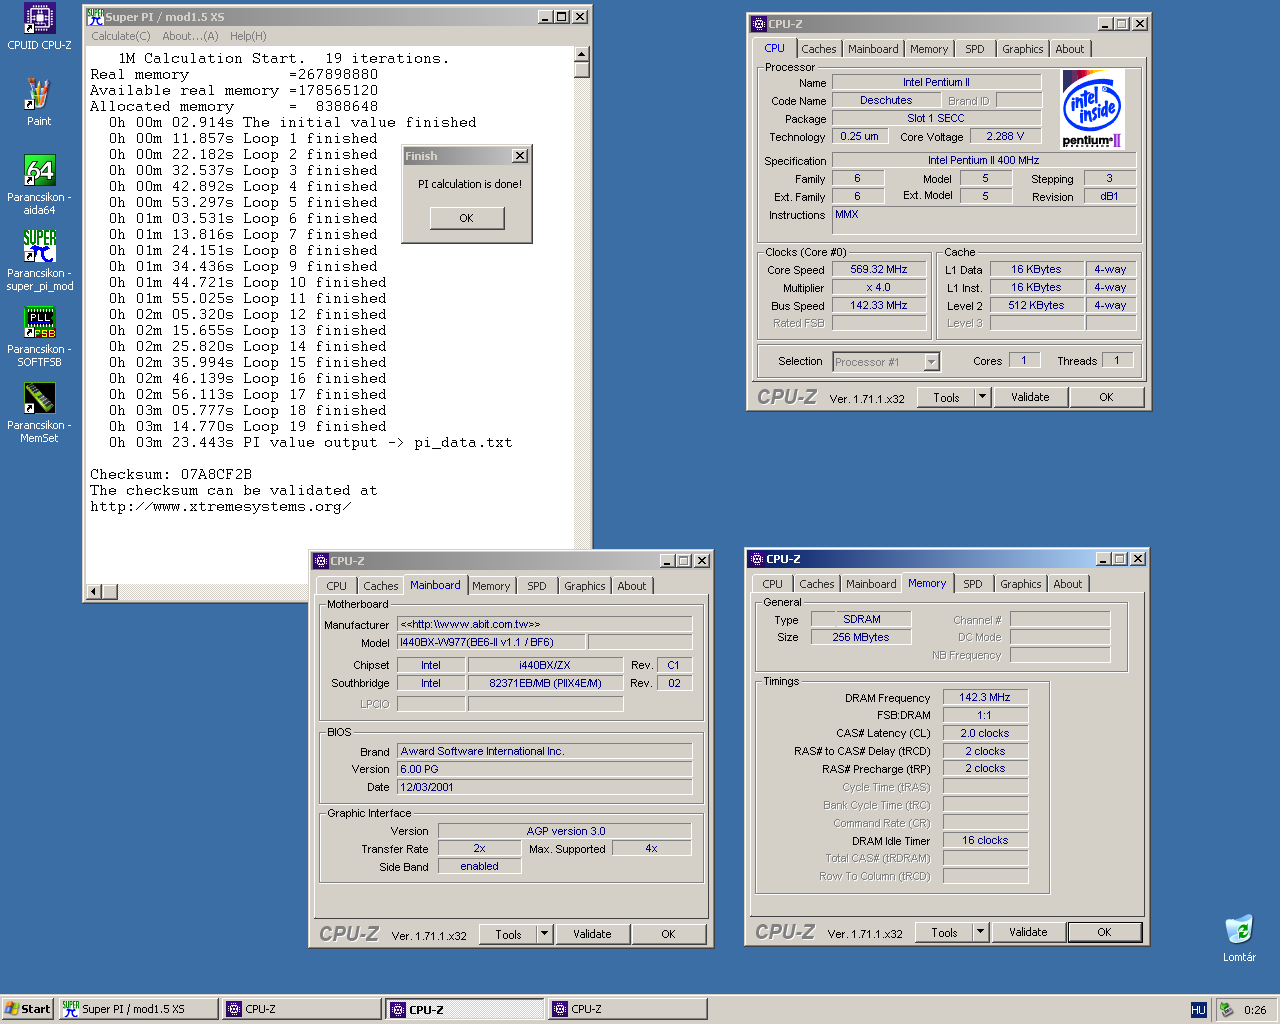The height and width of the screenshot is (1024, 1280).
Task: Click the CAS# Latency 2.0 clocks value
Action: 985,733
